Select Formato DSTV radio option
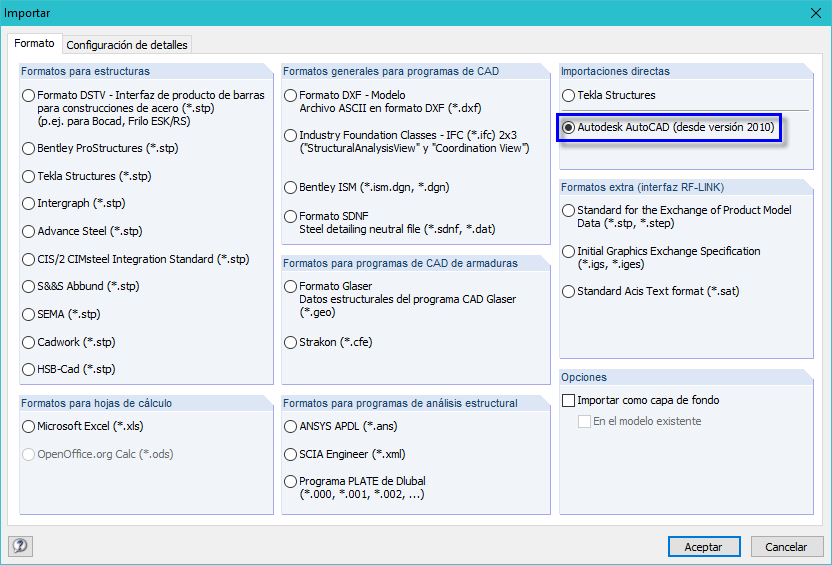The width and height of the screenshot is (832, 565). (29, 95)
